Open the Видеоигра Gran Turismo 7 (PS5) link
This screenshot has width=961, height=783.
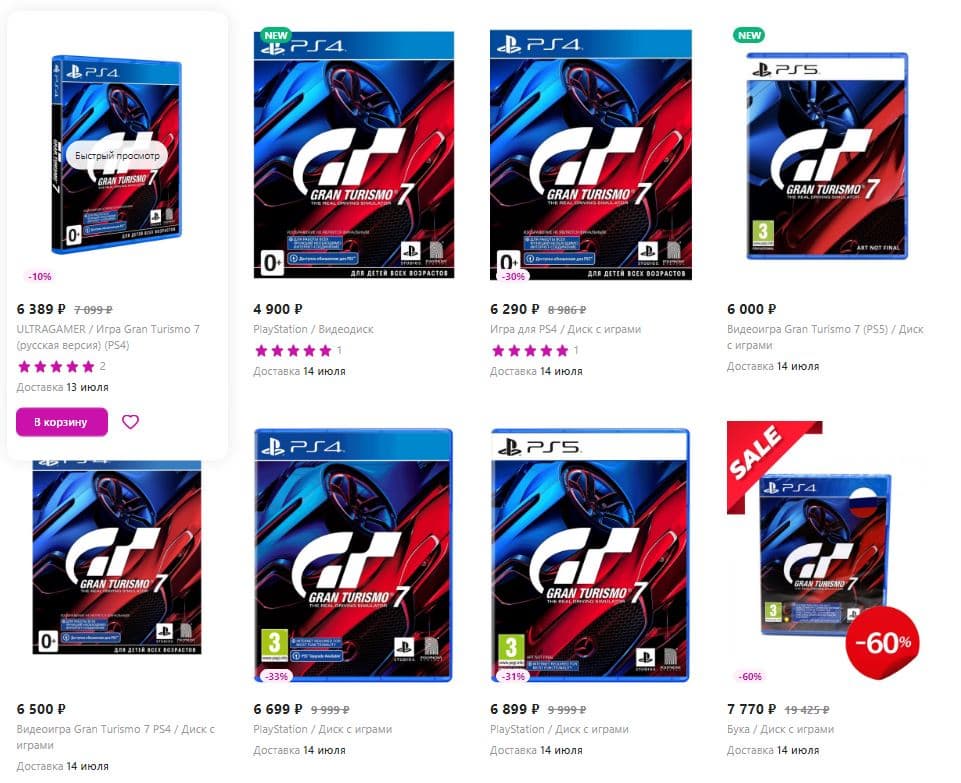[825, 337]
